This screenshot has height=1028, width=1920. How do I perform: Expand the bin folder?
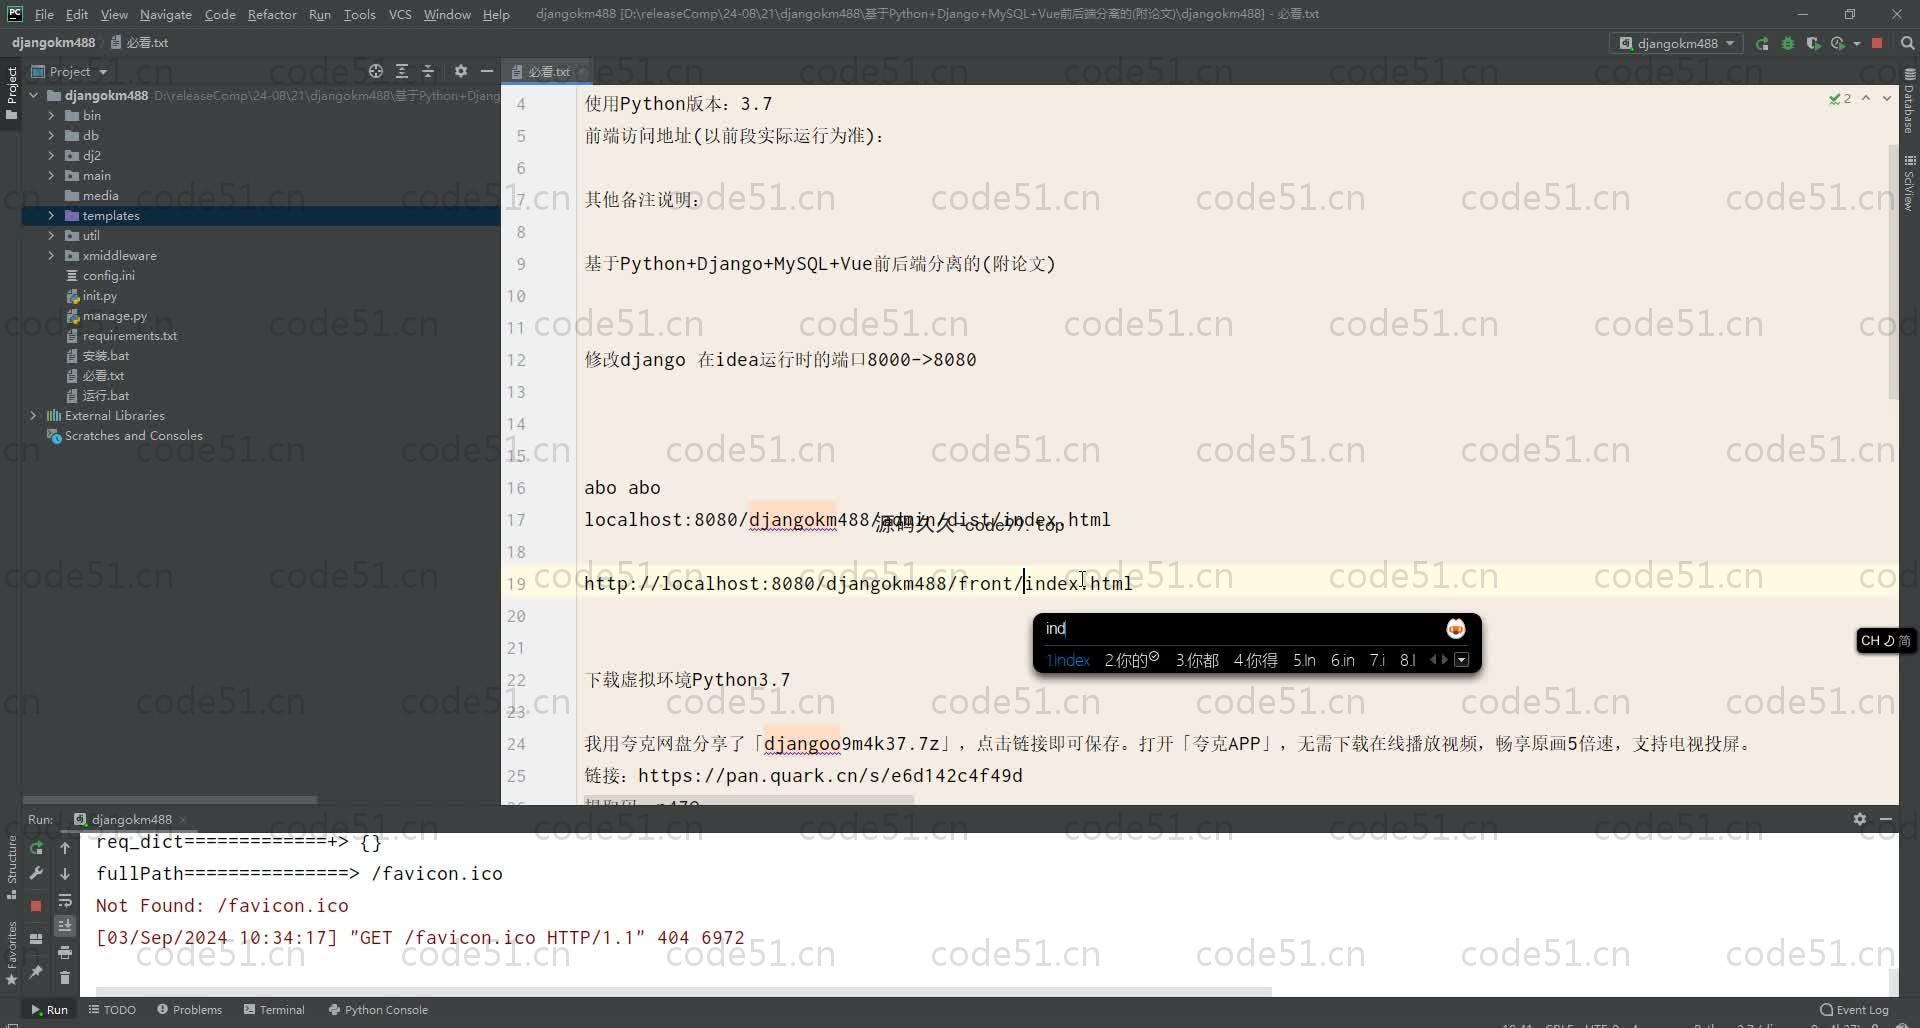pyautogui.click(x=51, y=115)
